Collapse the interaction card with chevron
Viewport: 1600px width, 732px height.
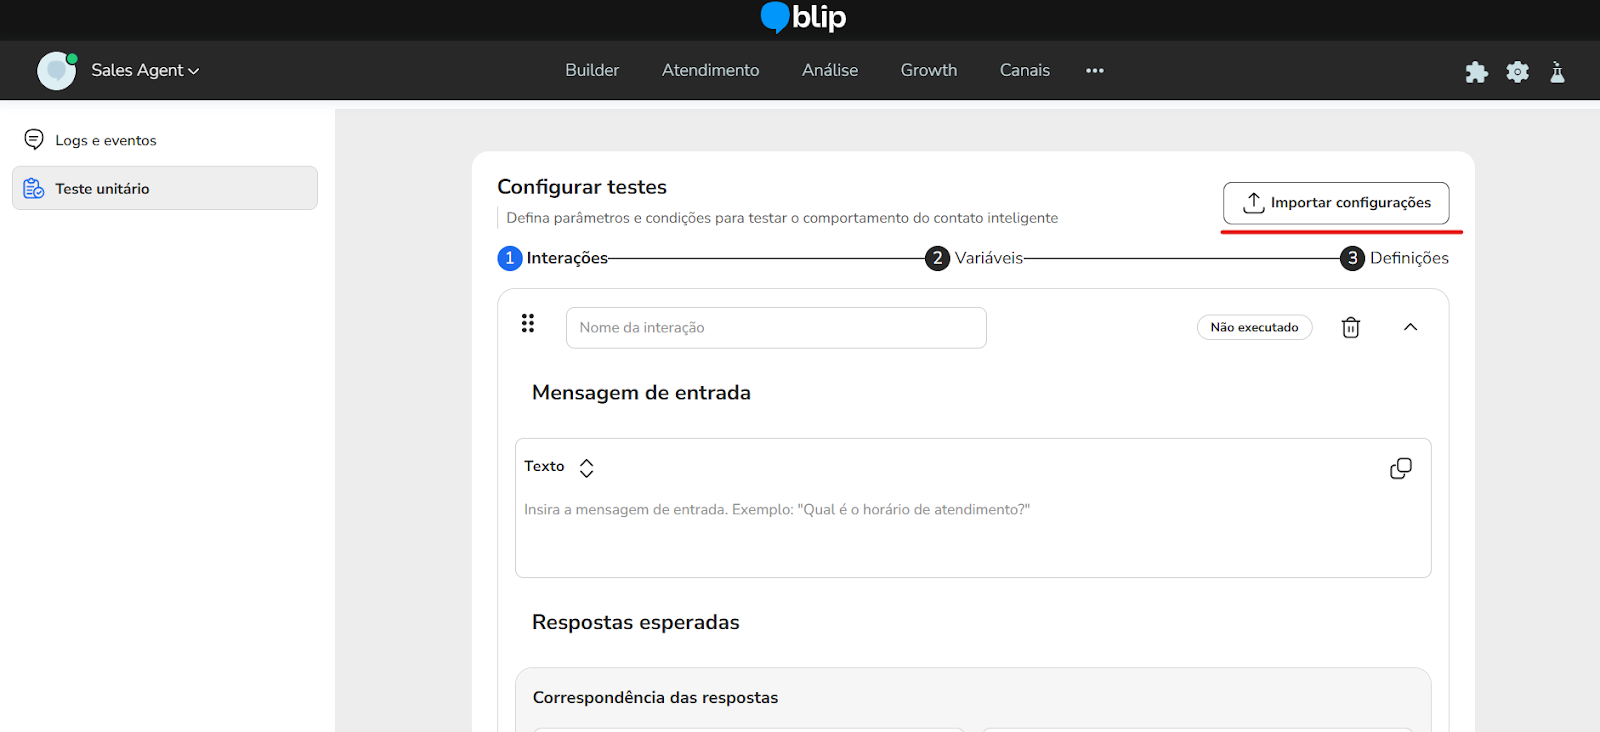pyautogui.click(x=1410, y=327)
